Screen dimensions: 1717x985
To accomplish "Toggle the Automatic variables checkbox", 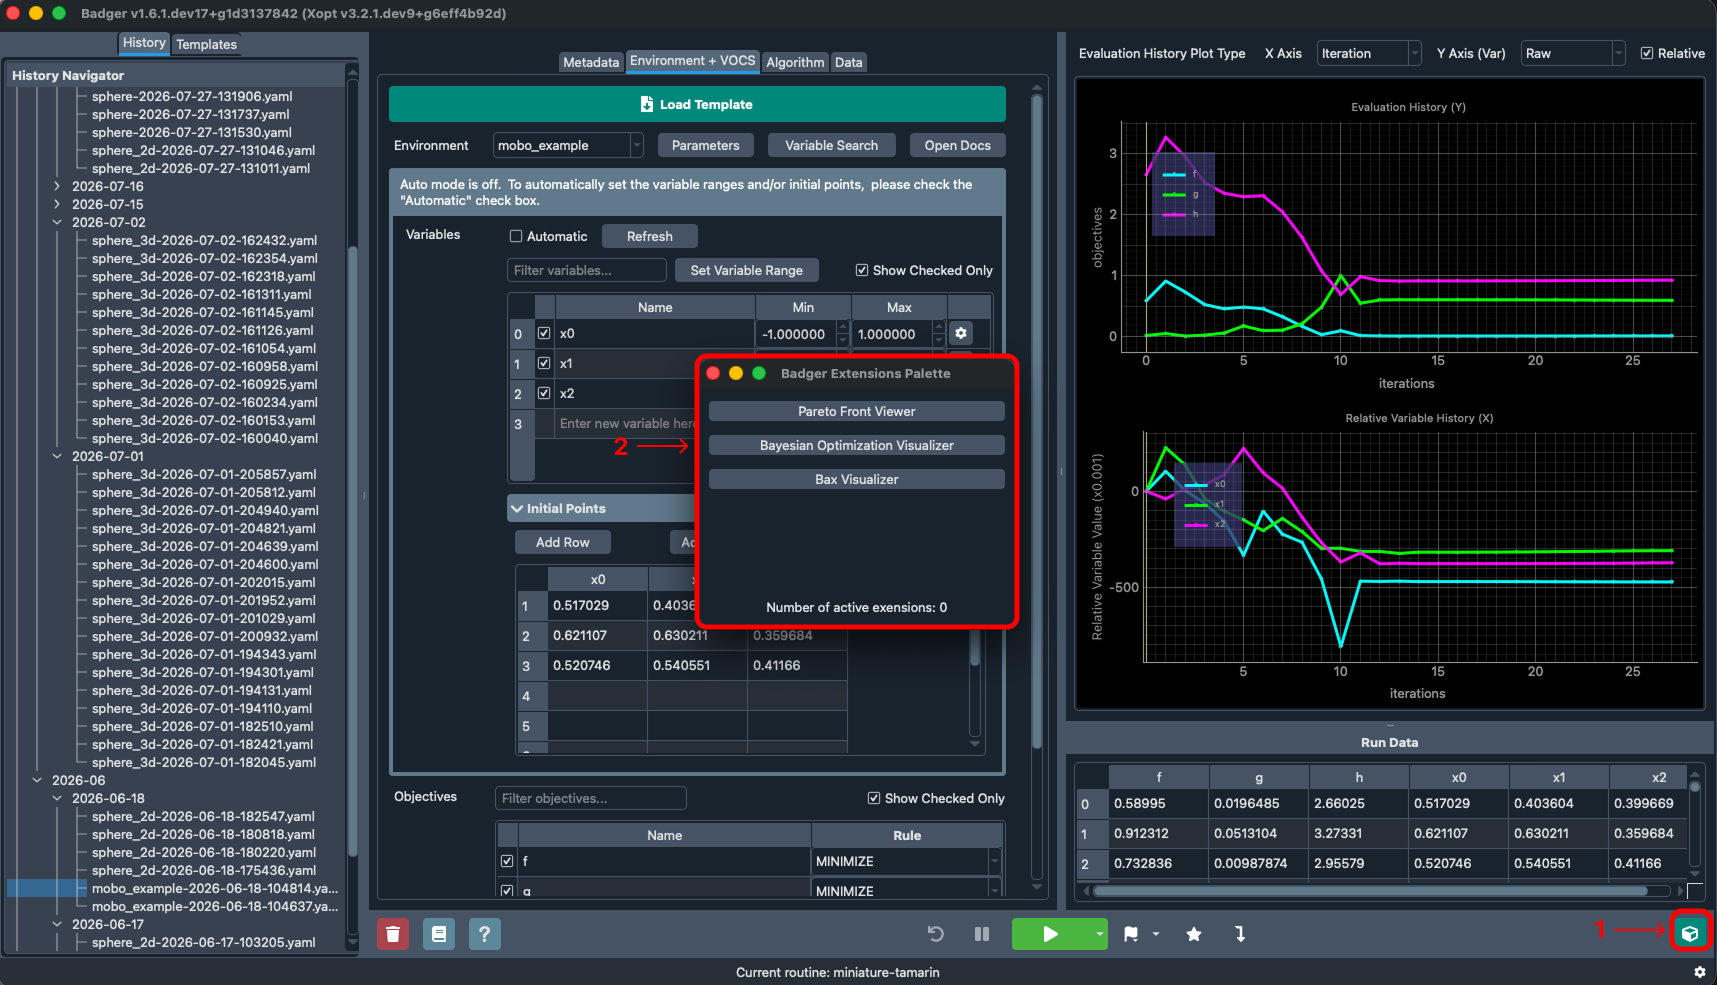I will point(516,237).
